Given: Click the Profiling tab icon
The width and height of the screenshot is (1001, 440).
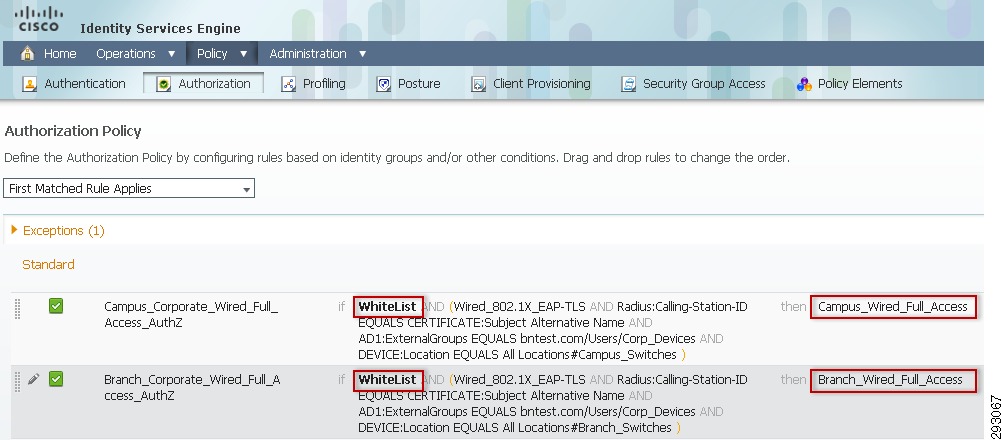Looking at the screenshot, I should (x=289, y=84).
